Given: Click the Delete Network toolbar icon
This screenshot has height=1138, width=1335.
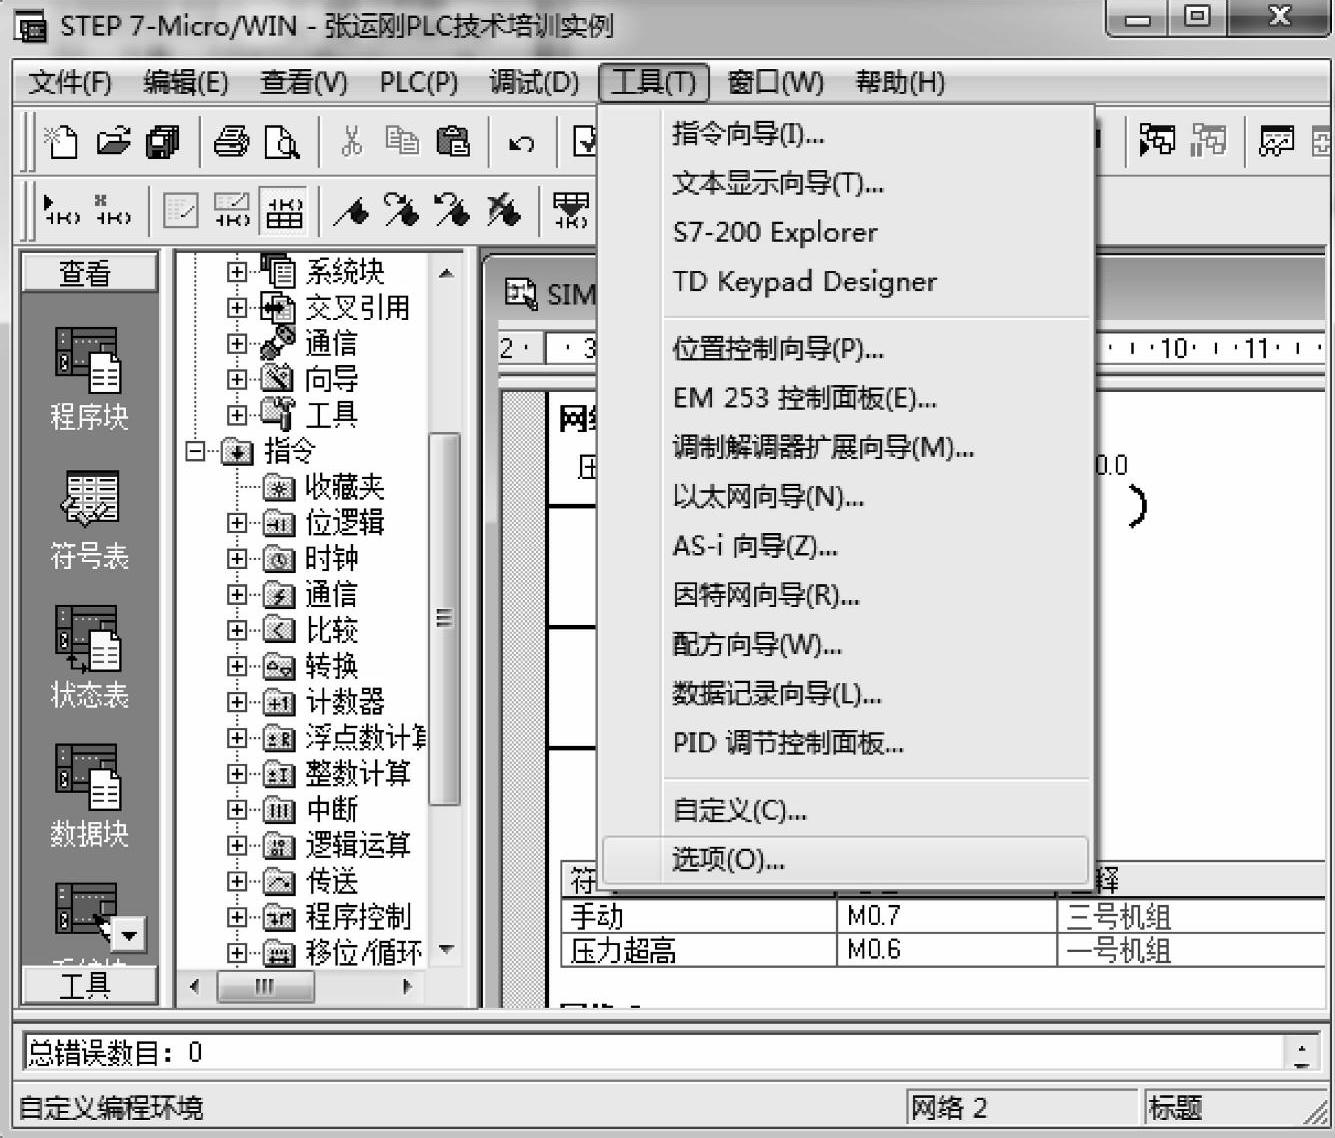Looking at the screenshot, I should (113, 210).
